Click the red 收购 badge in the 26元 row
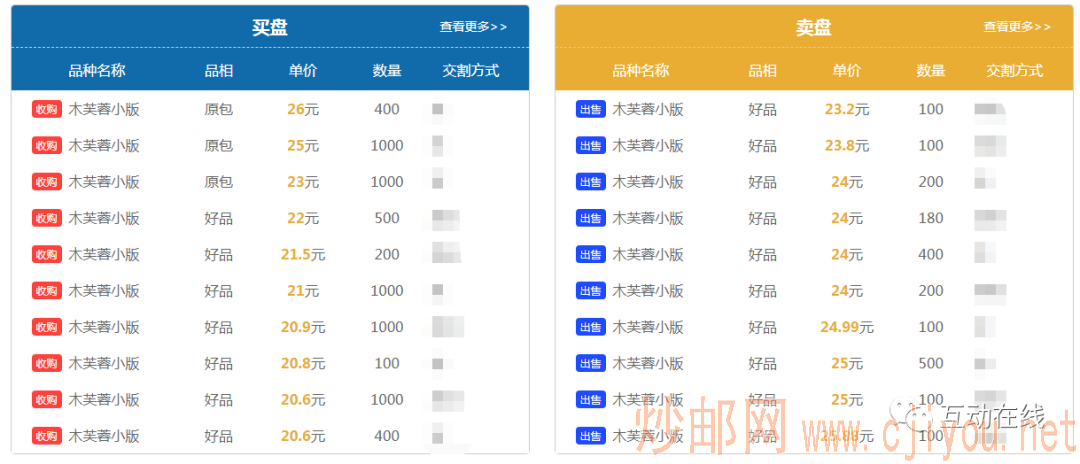This screenshot has height=464, width=1080. [46, 110]
